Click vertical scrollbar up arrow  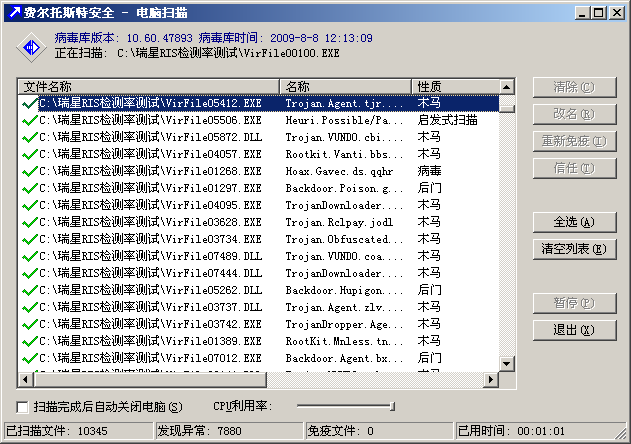click(x=507, y=87)
